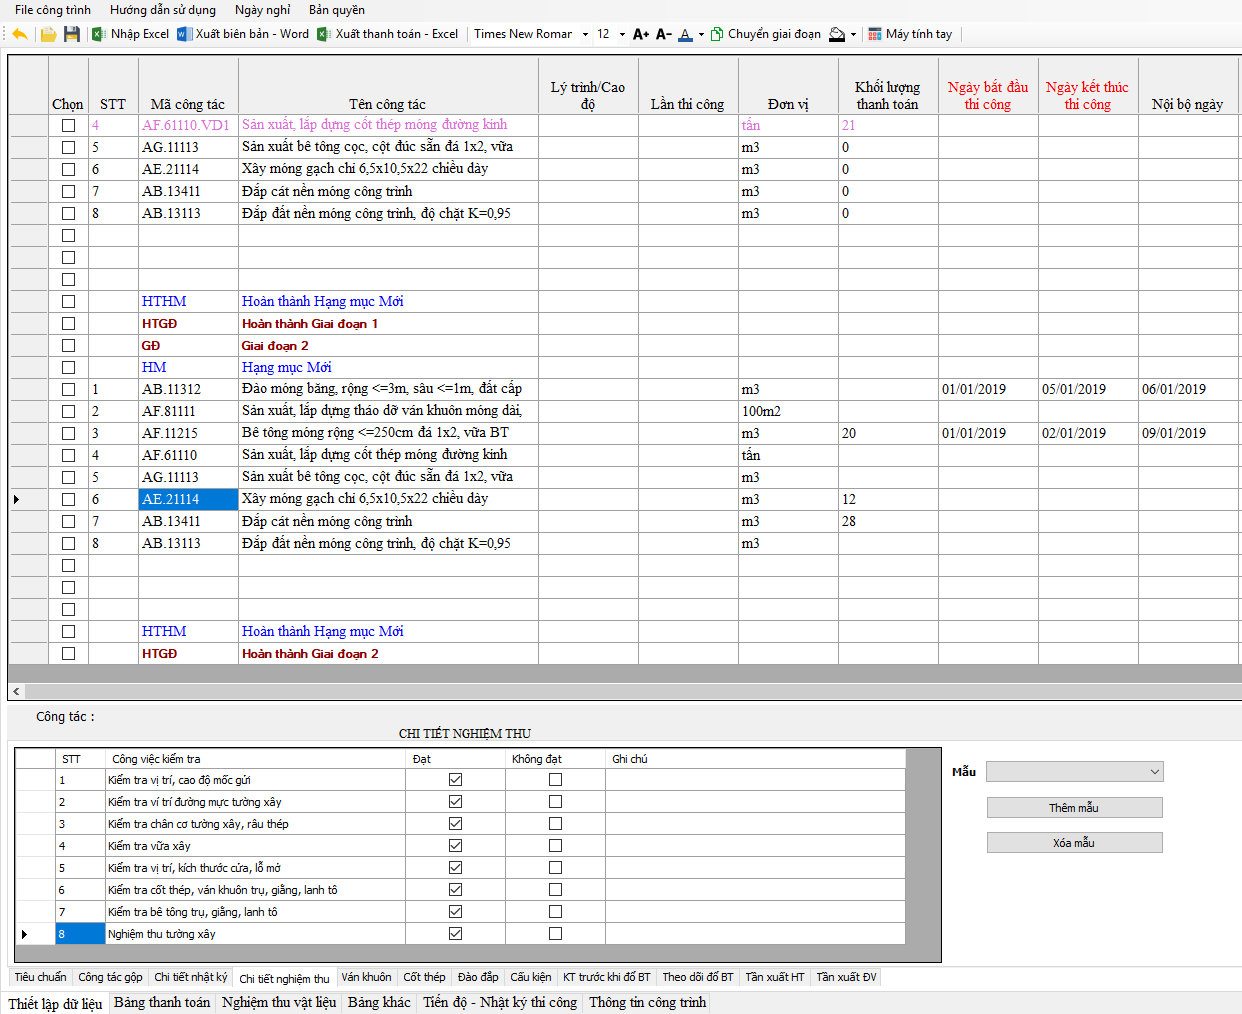
Task: Uncheck Đạt for Kiểm tra vị trí, cao độ mốc gửi
Action: click(455, 780)
